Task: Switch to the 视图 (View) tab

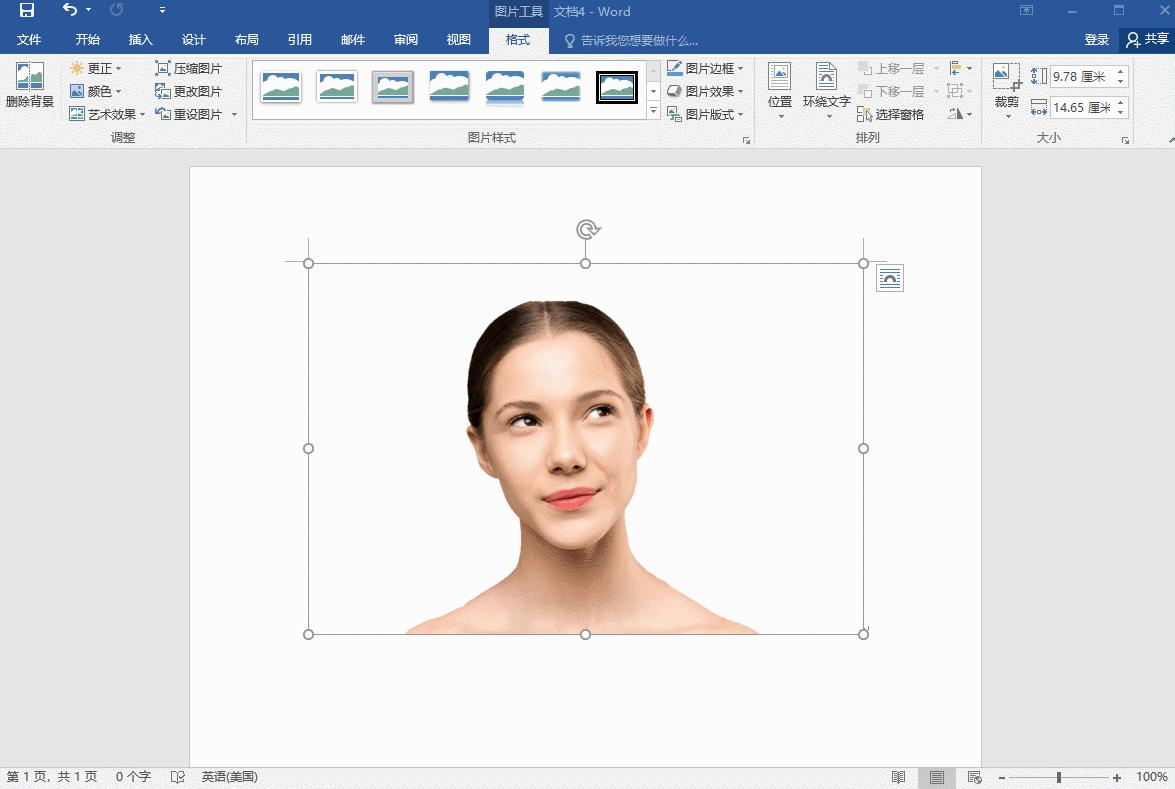Action: [x=458, y=39]
